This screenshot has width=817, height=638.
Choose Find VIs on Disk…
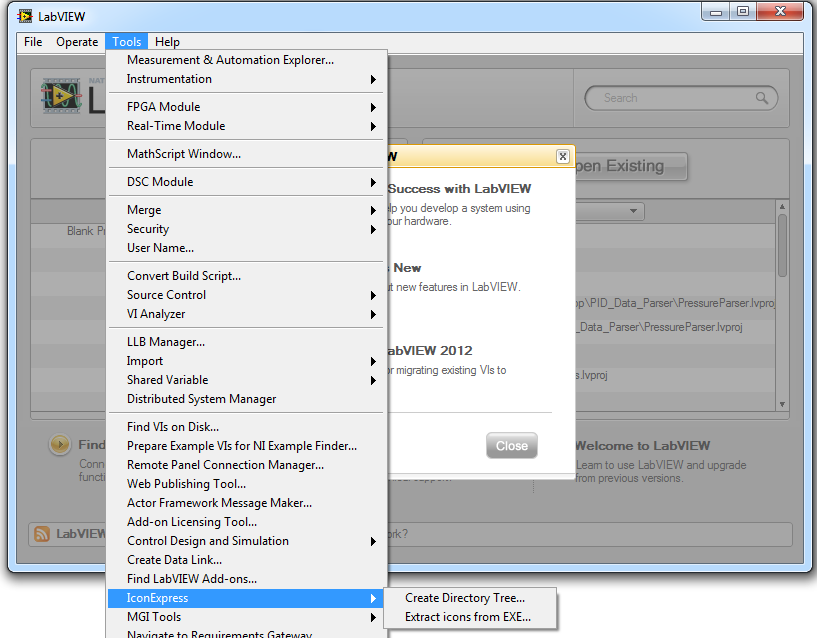pyautogui.click(x=246, y=427)
